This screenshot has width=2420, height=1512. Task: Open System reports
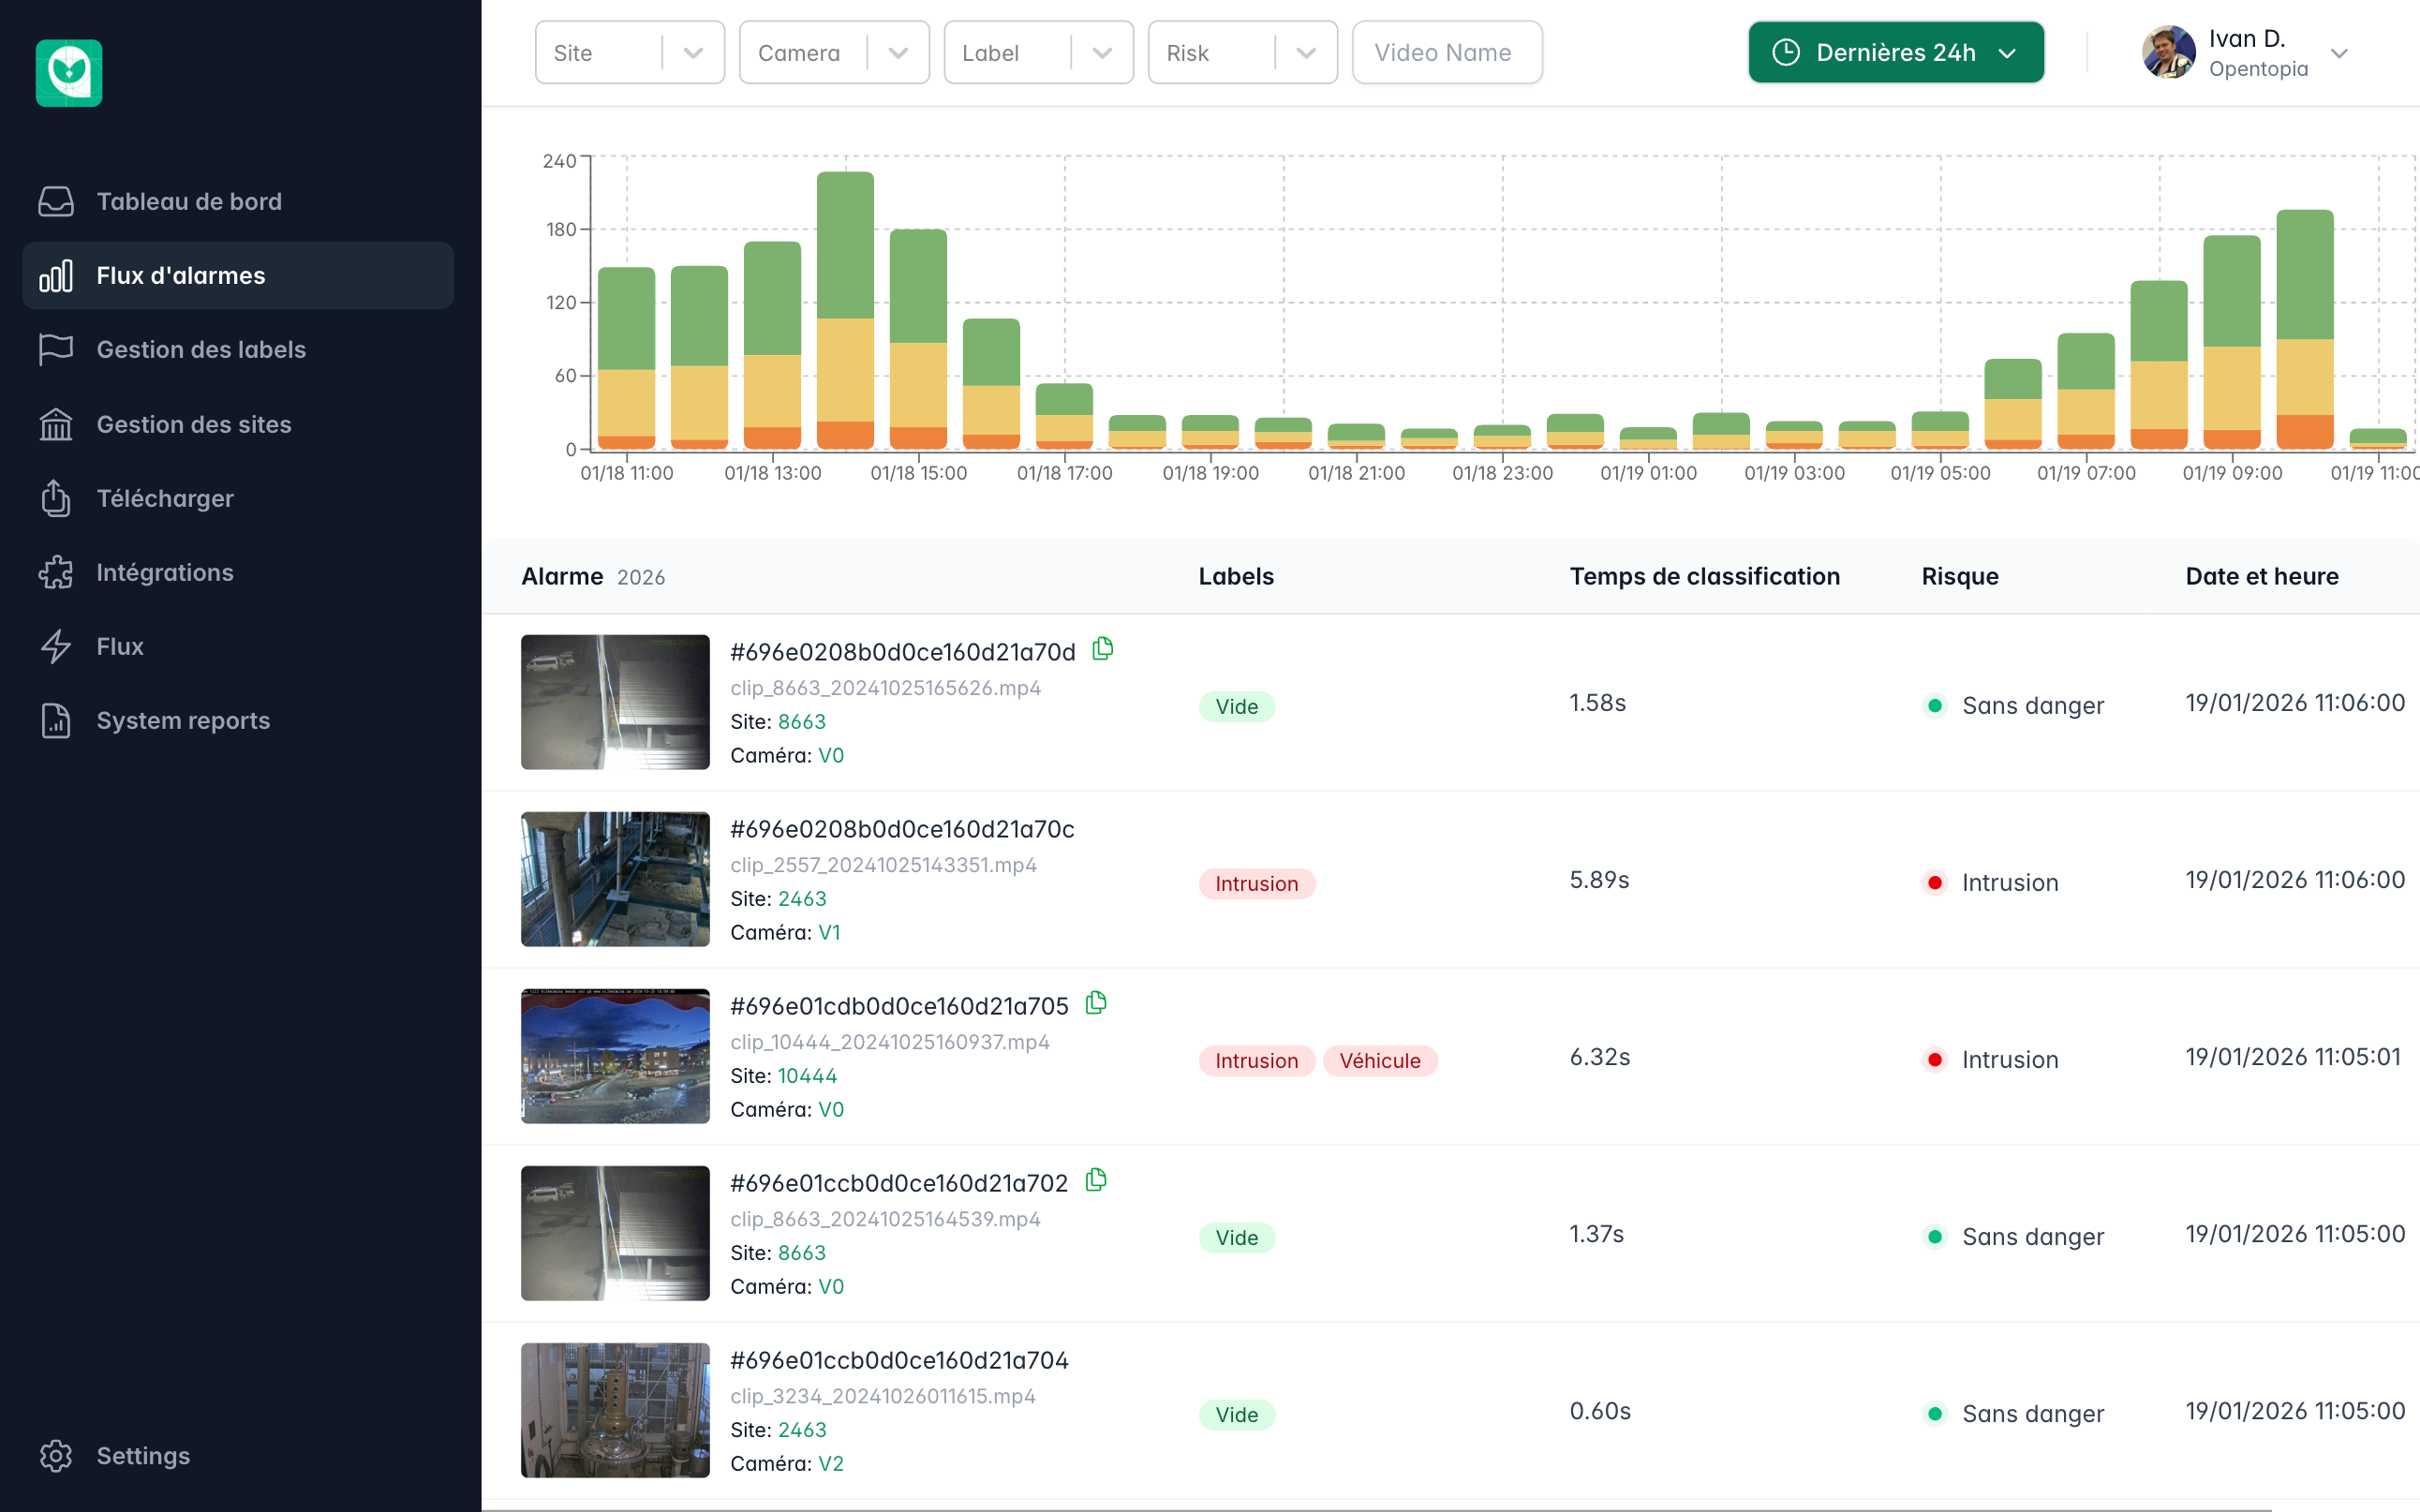click(x=183, y=720)
